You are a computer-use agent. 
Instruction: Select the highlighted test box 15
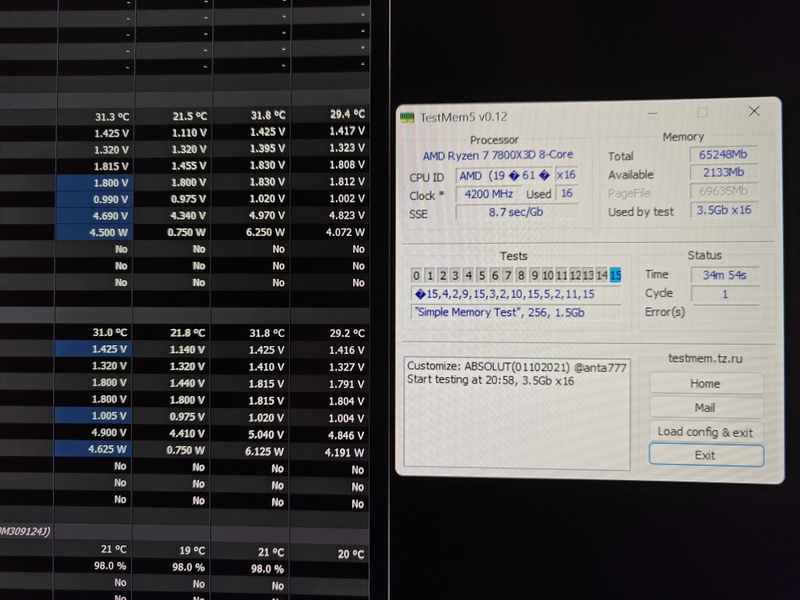click(615, 276)
